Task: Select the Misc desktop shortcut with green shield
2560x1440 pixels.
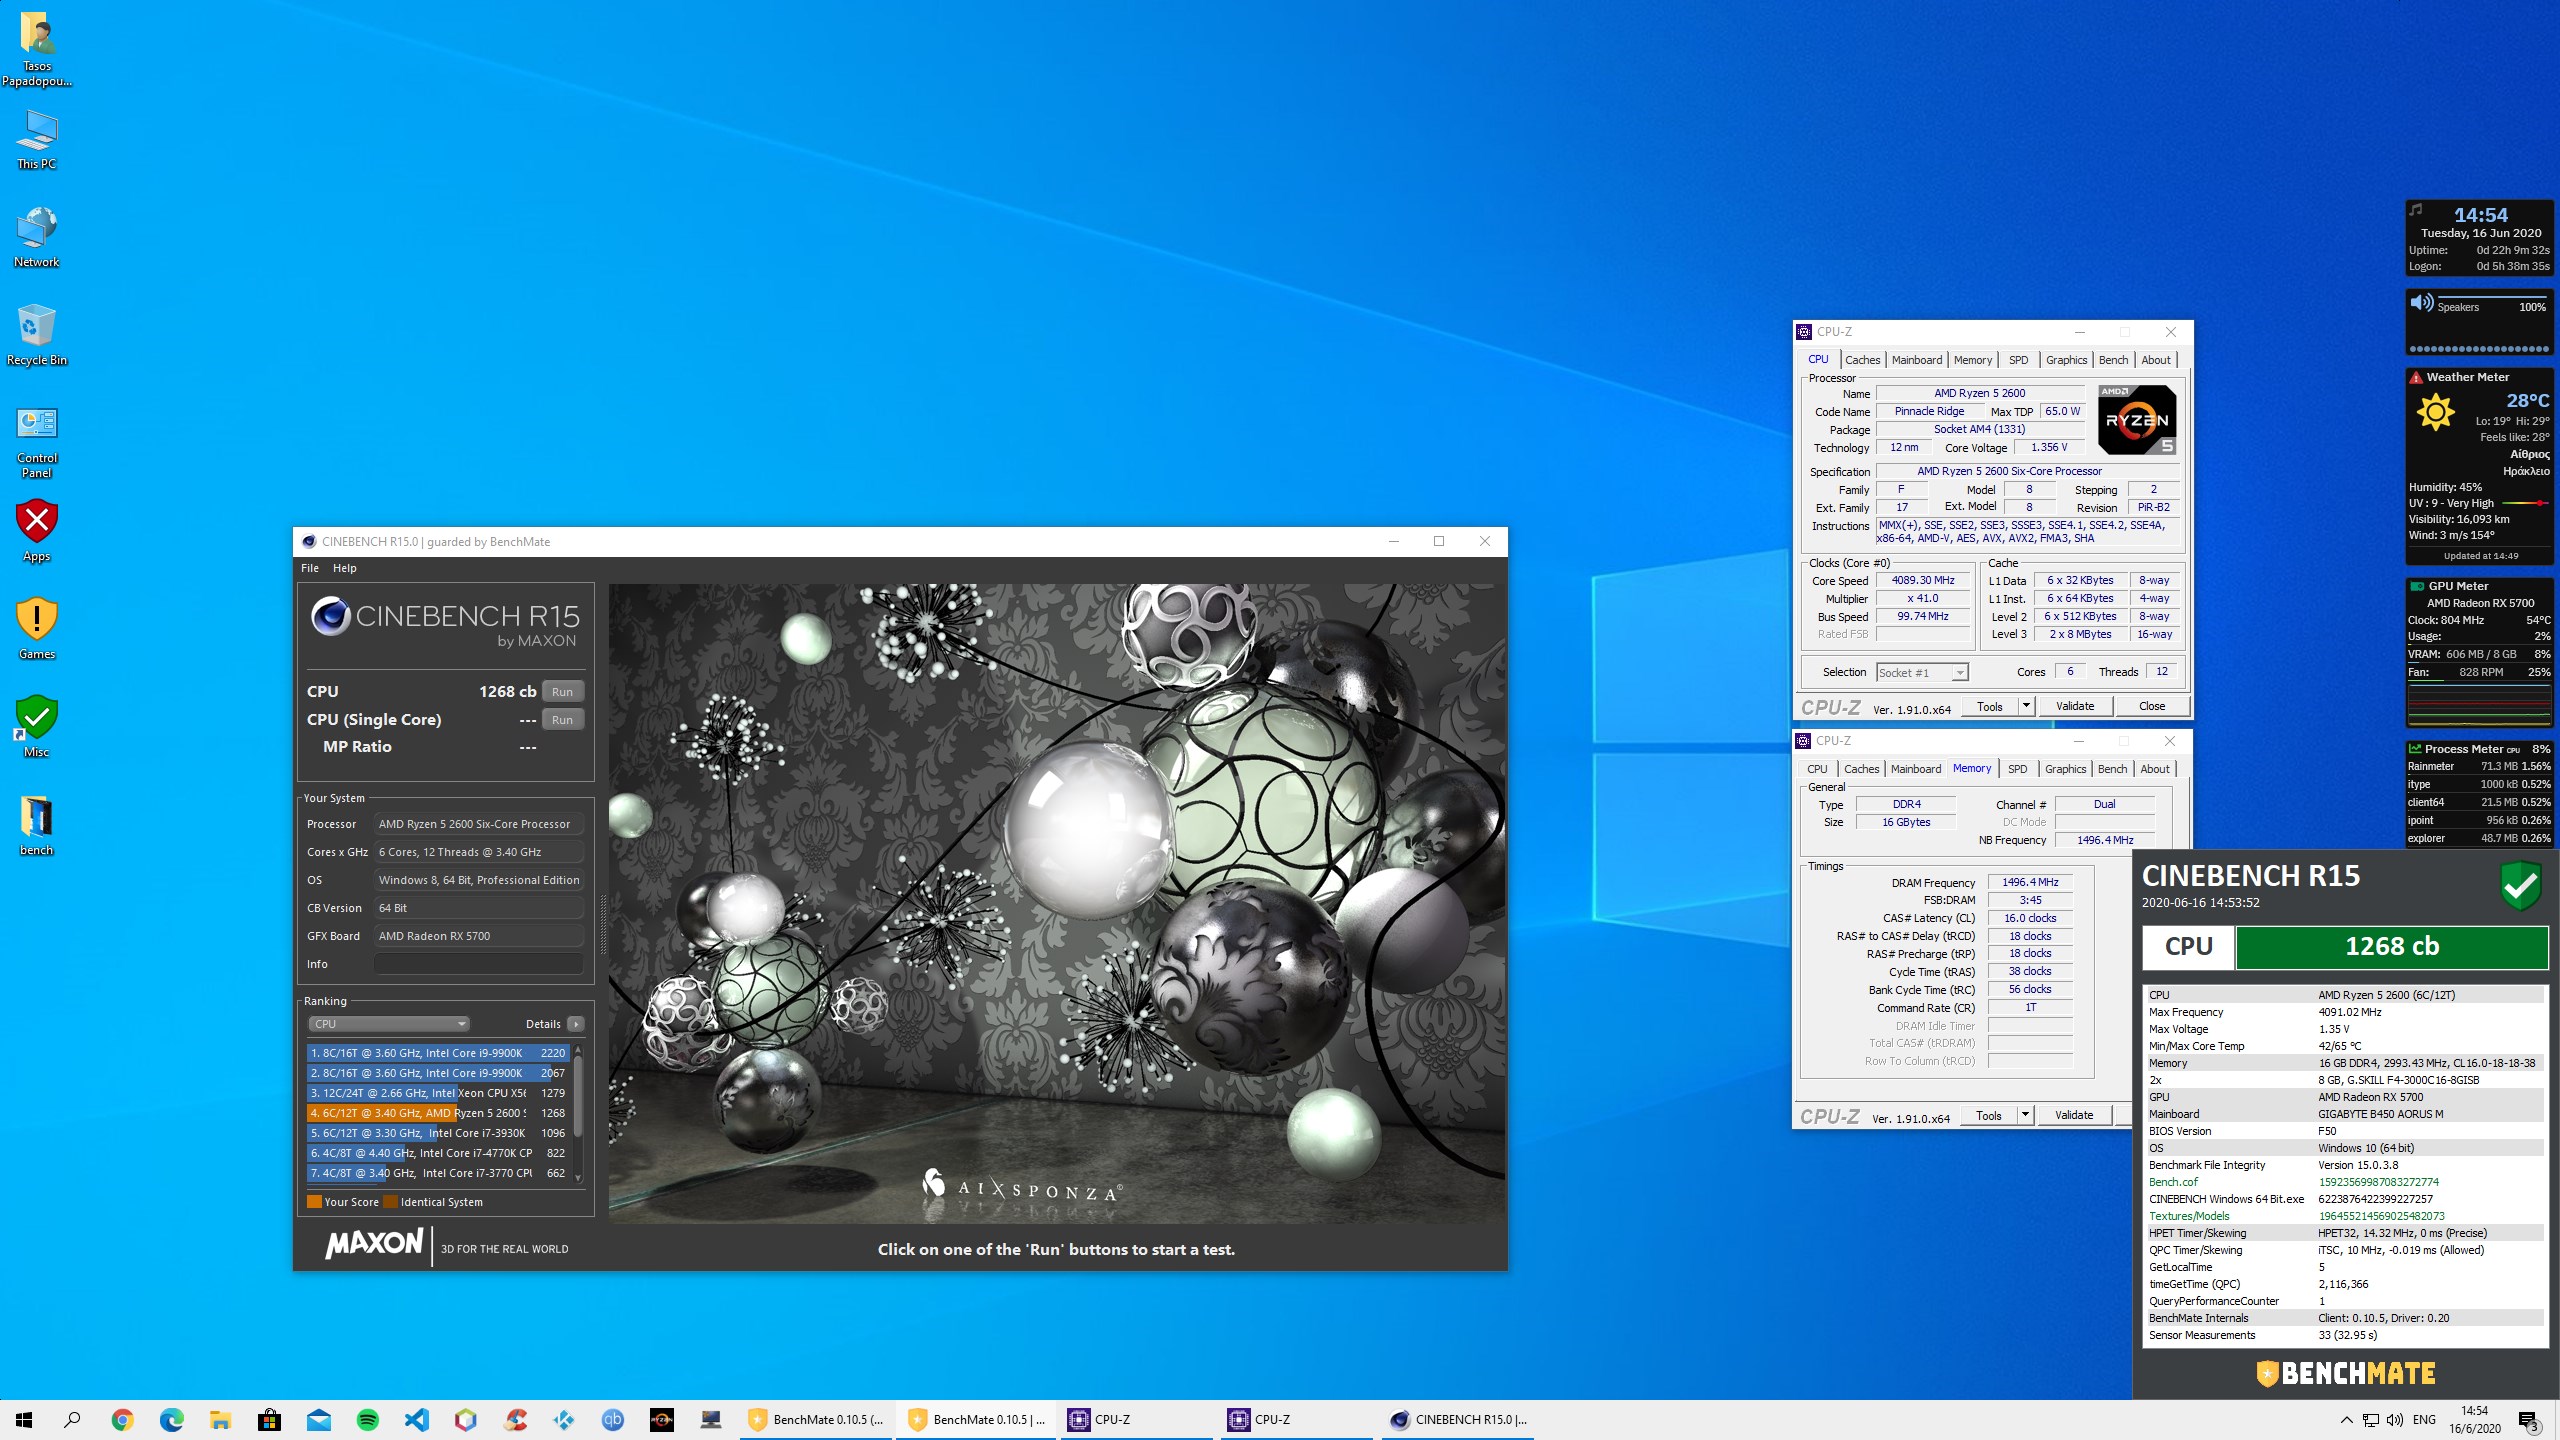Action: tap(37, 727)
